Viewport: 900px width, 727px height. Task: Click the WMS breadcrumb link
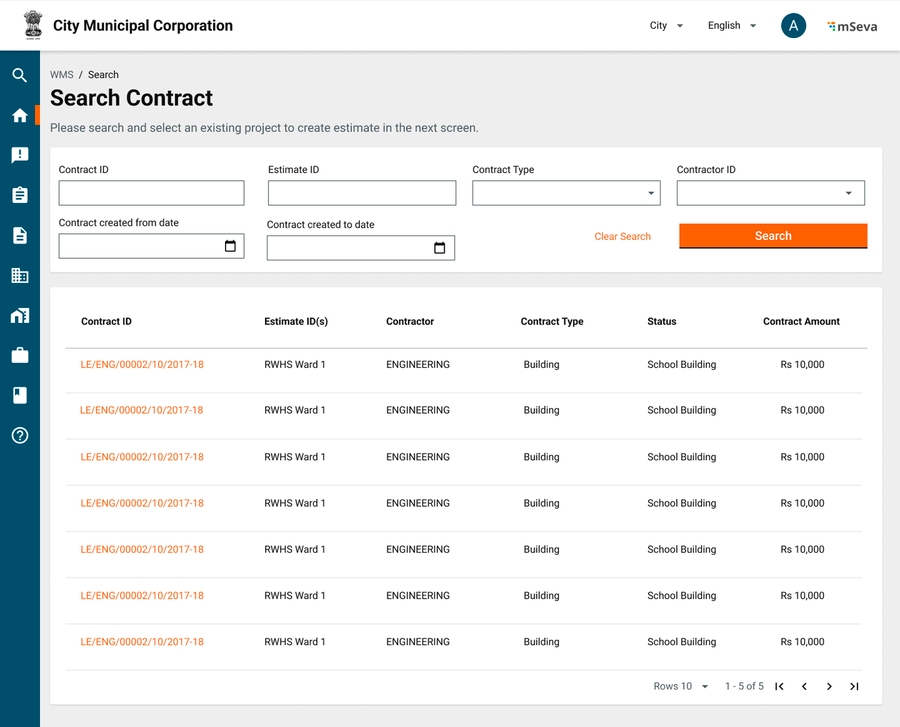[61, 75]
